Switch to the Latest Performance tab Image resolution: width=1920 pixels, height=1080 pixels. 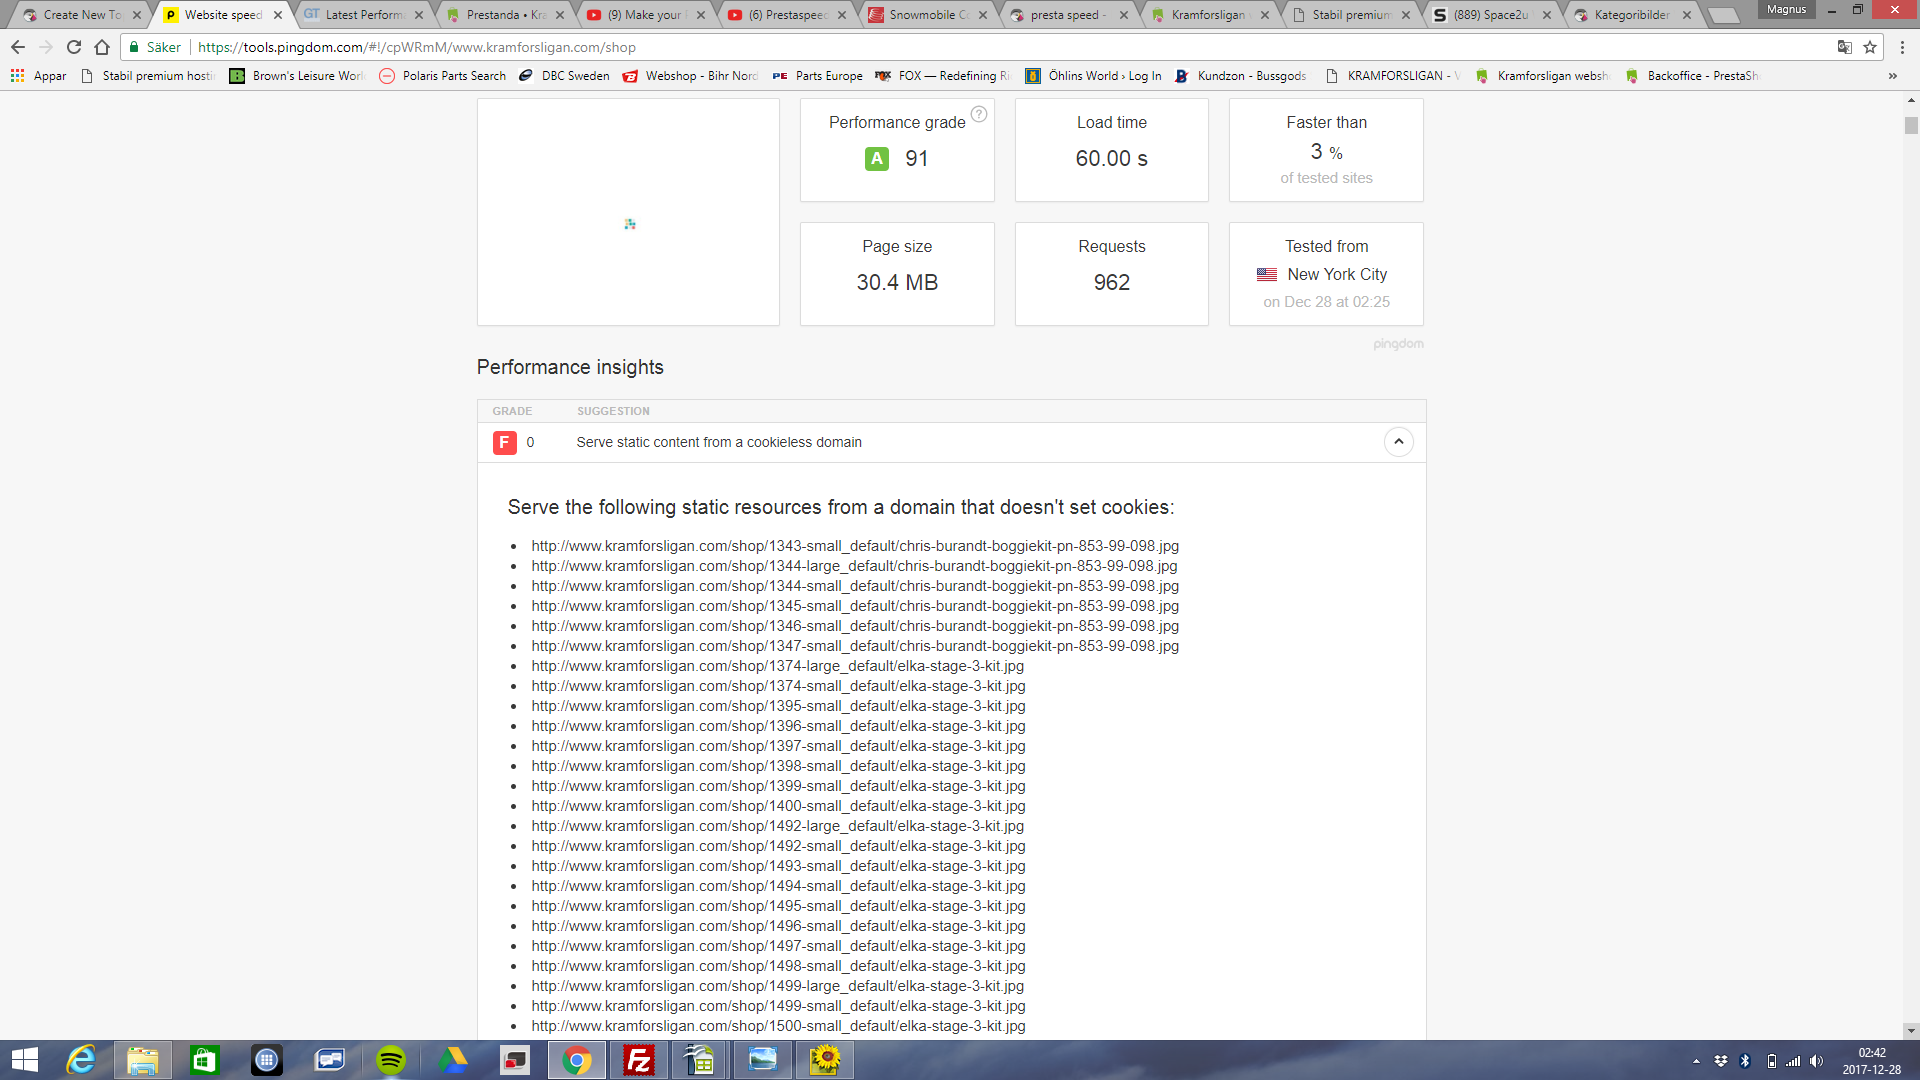coord(364,15)
